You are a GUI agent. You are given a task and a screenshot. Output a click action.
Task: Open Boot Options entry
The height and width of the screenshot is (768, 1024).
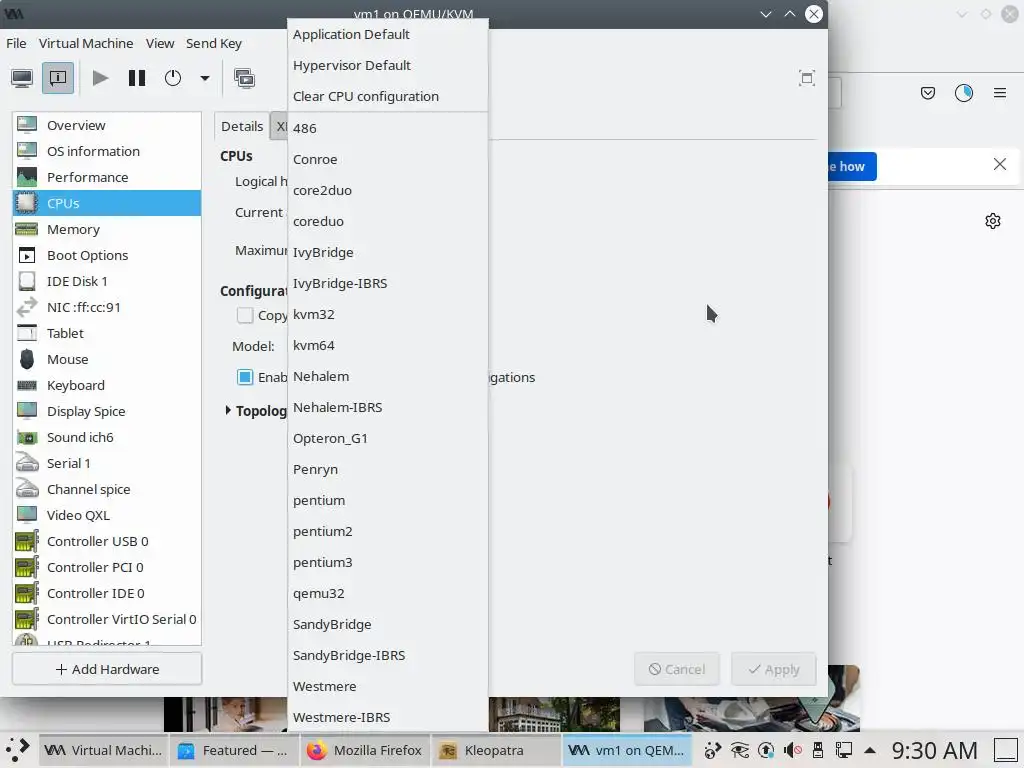(107, 255)
